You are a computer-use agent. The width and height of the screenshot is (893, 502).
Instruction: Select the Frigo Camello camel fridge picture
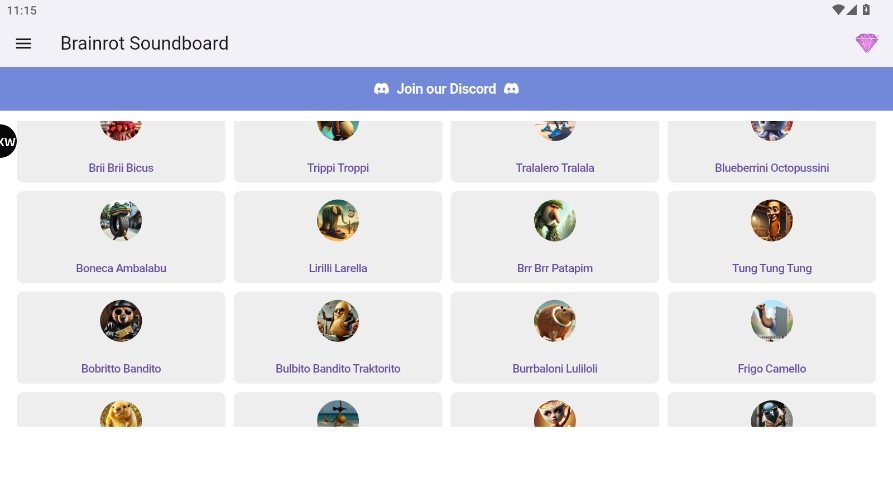point(772,321)
